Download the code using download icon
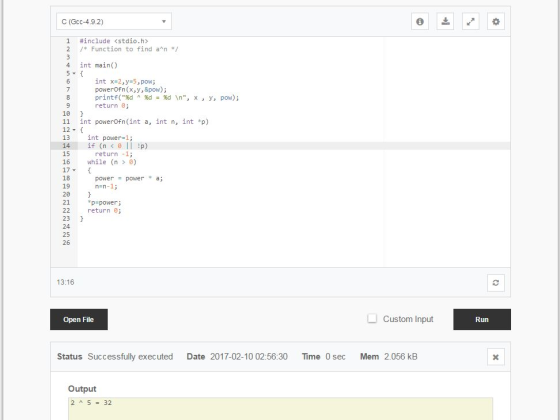Viewport: 560px width, 420px height. [x=445, y=22]
